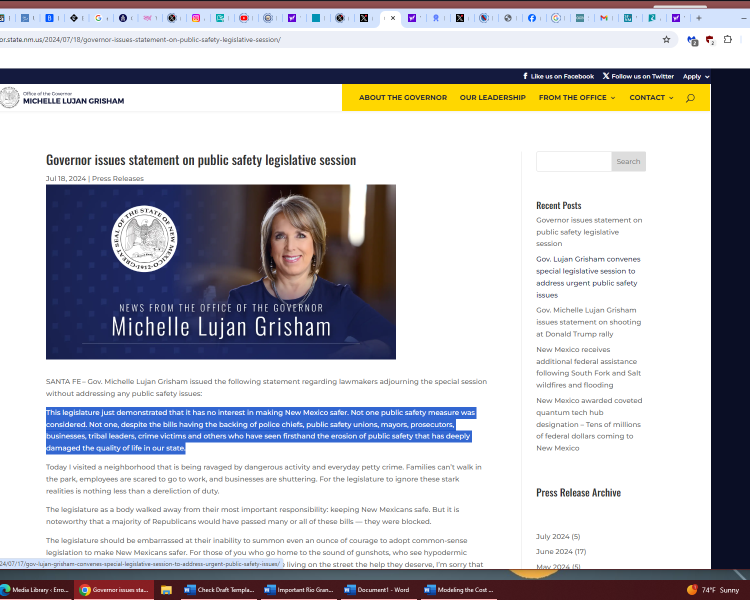750x600 pixels.
Task: Open the About the Governor menu item
Action: 403,98
